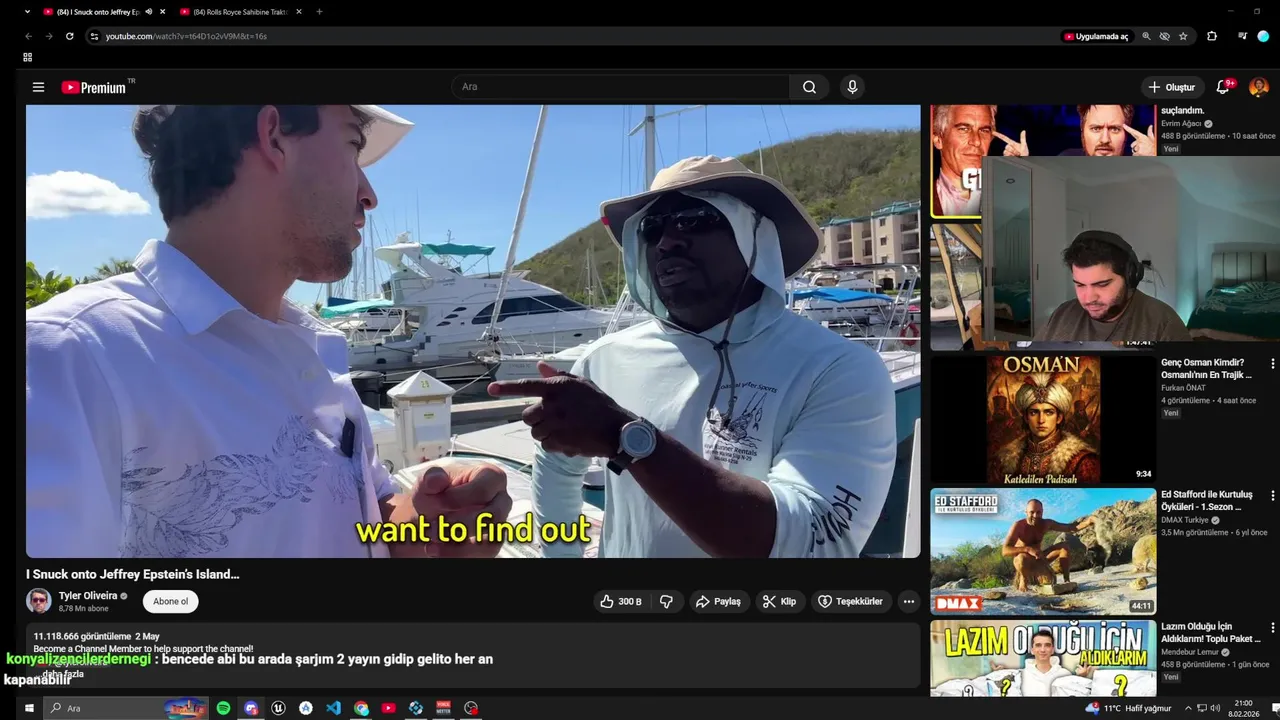Click Uygulamada aç open-in-app button
Screen dimensions: 1280x720
click(1096, 36)
